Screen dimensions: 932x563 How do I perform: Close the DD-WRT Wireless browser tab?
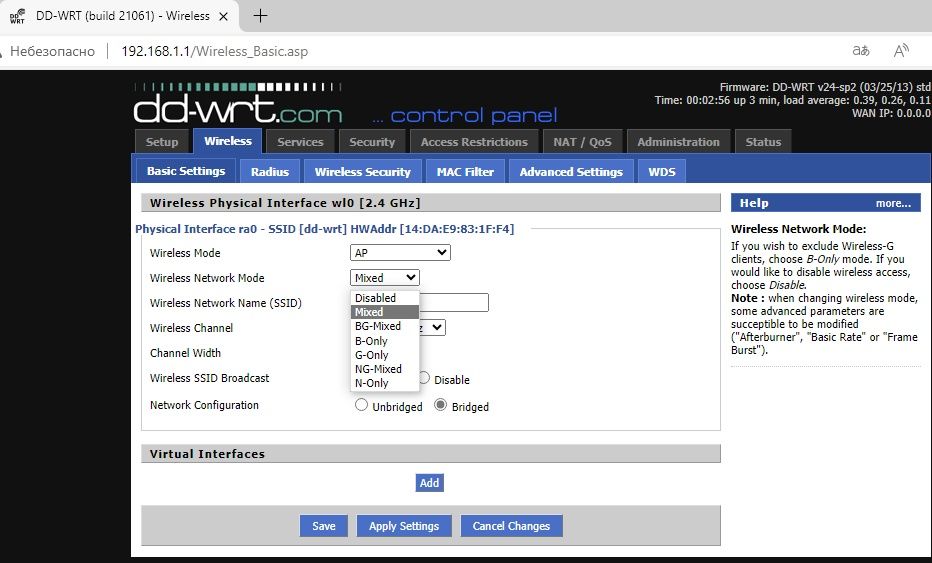(x=223, y=17)
